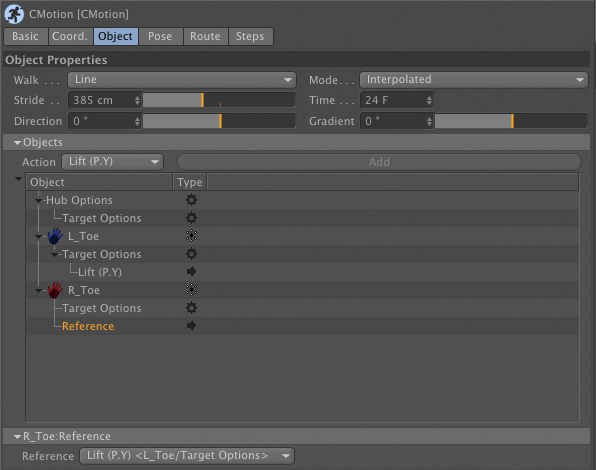Click the CMotion running figure icon

click(x=14, y=14)
